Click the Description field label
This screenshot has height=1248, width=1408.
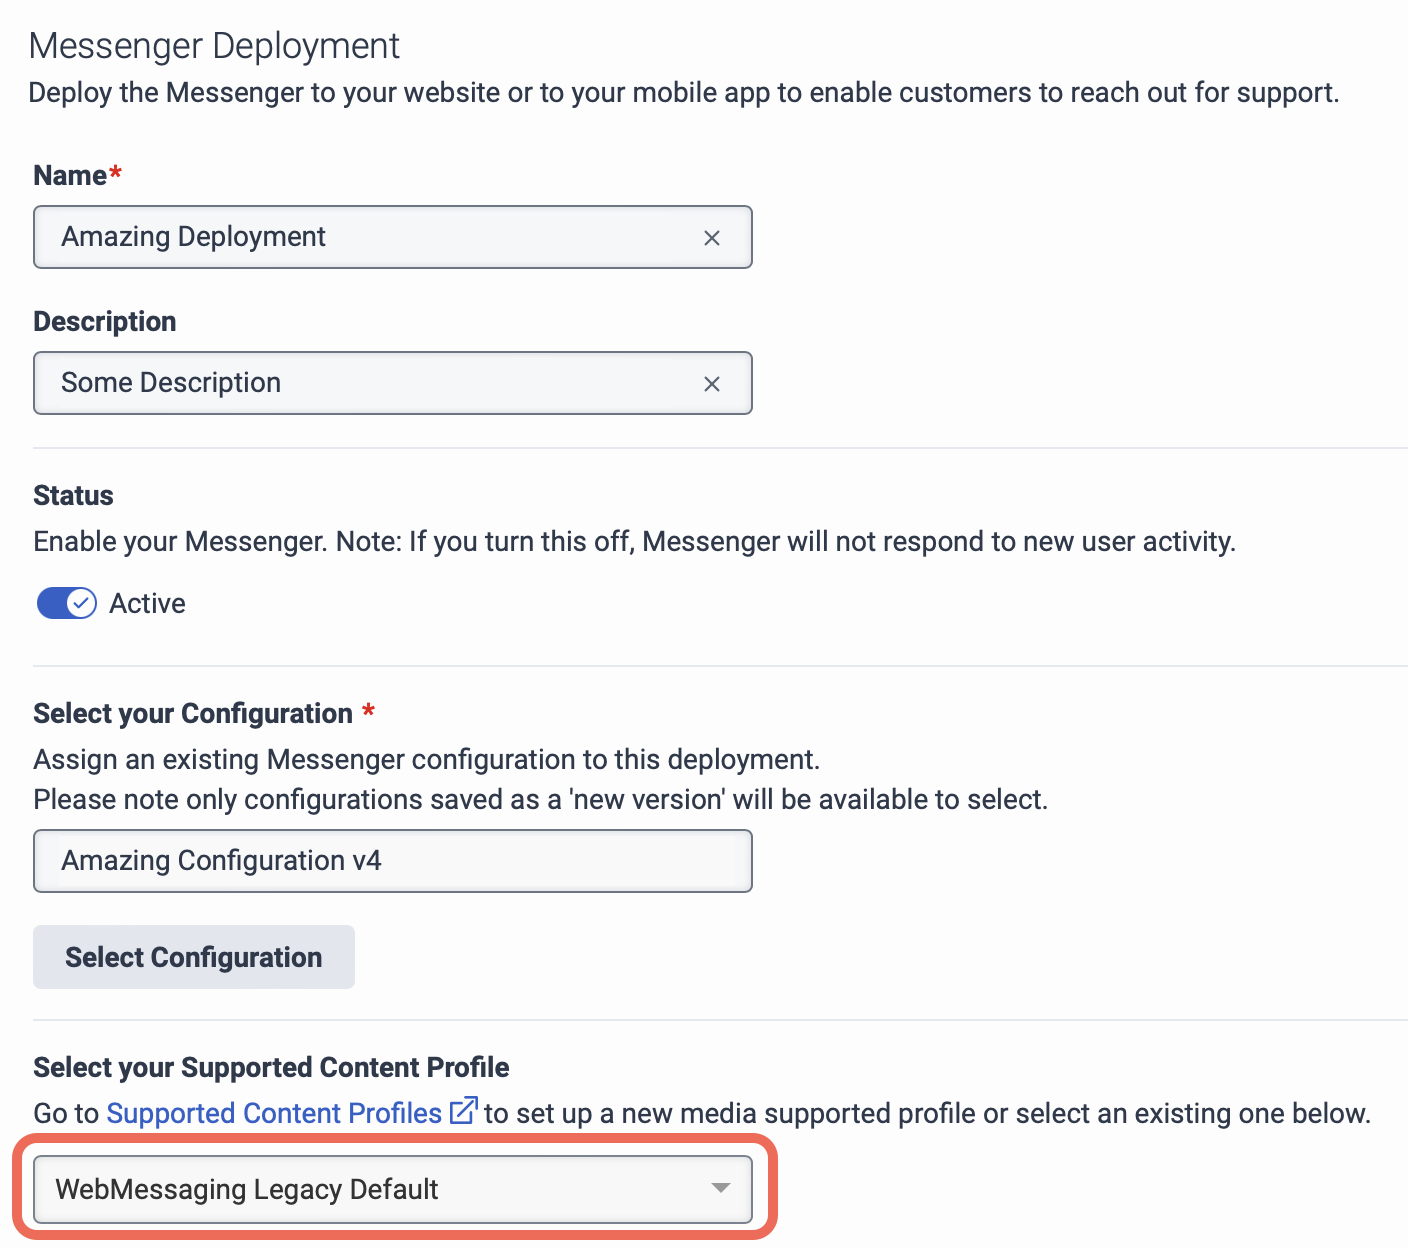(x=105, y=321)
